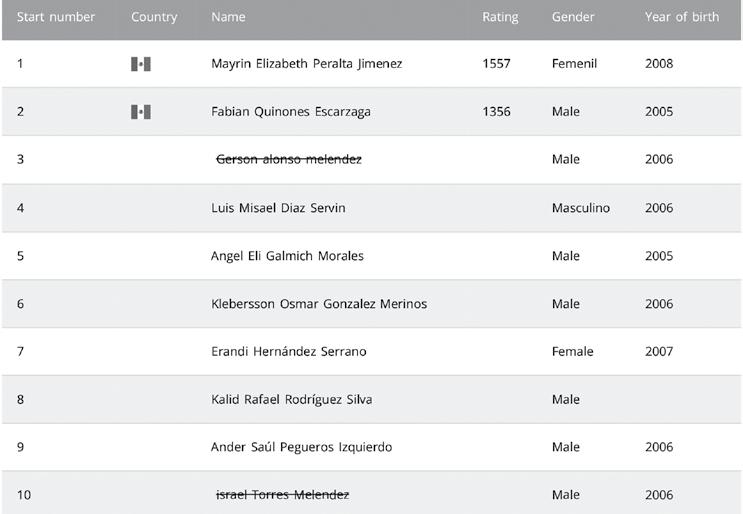
Task: Select Erandi Hernández Serrano name
Action: [x=289, y=352]
